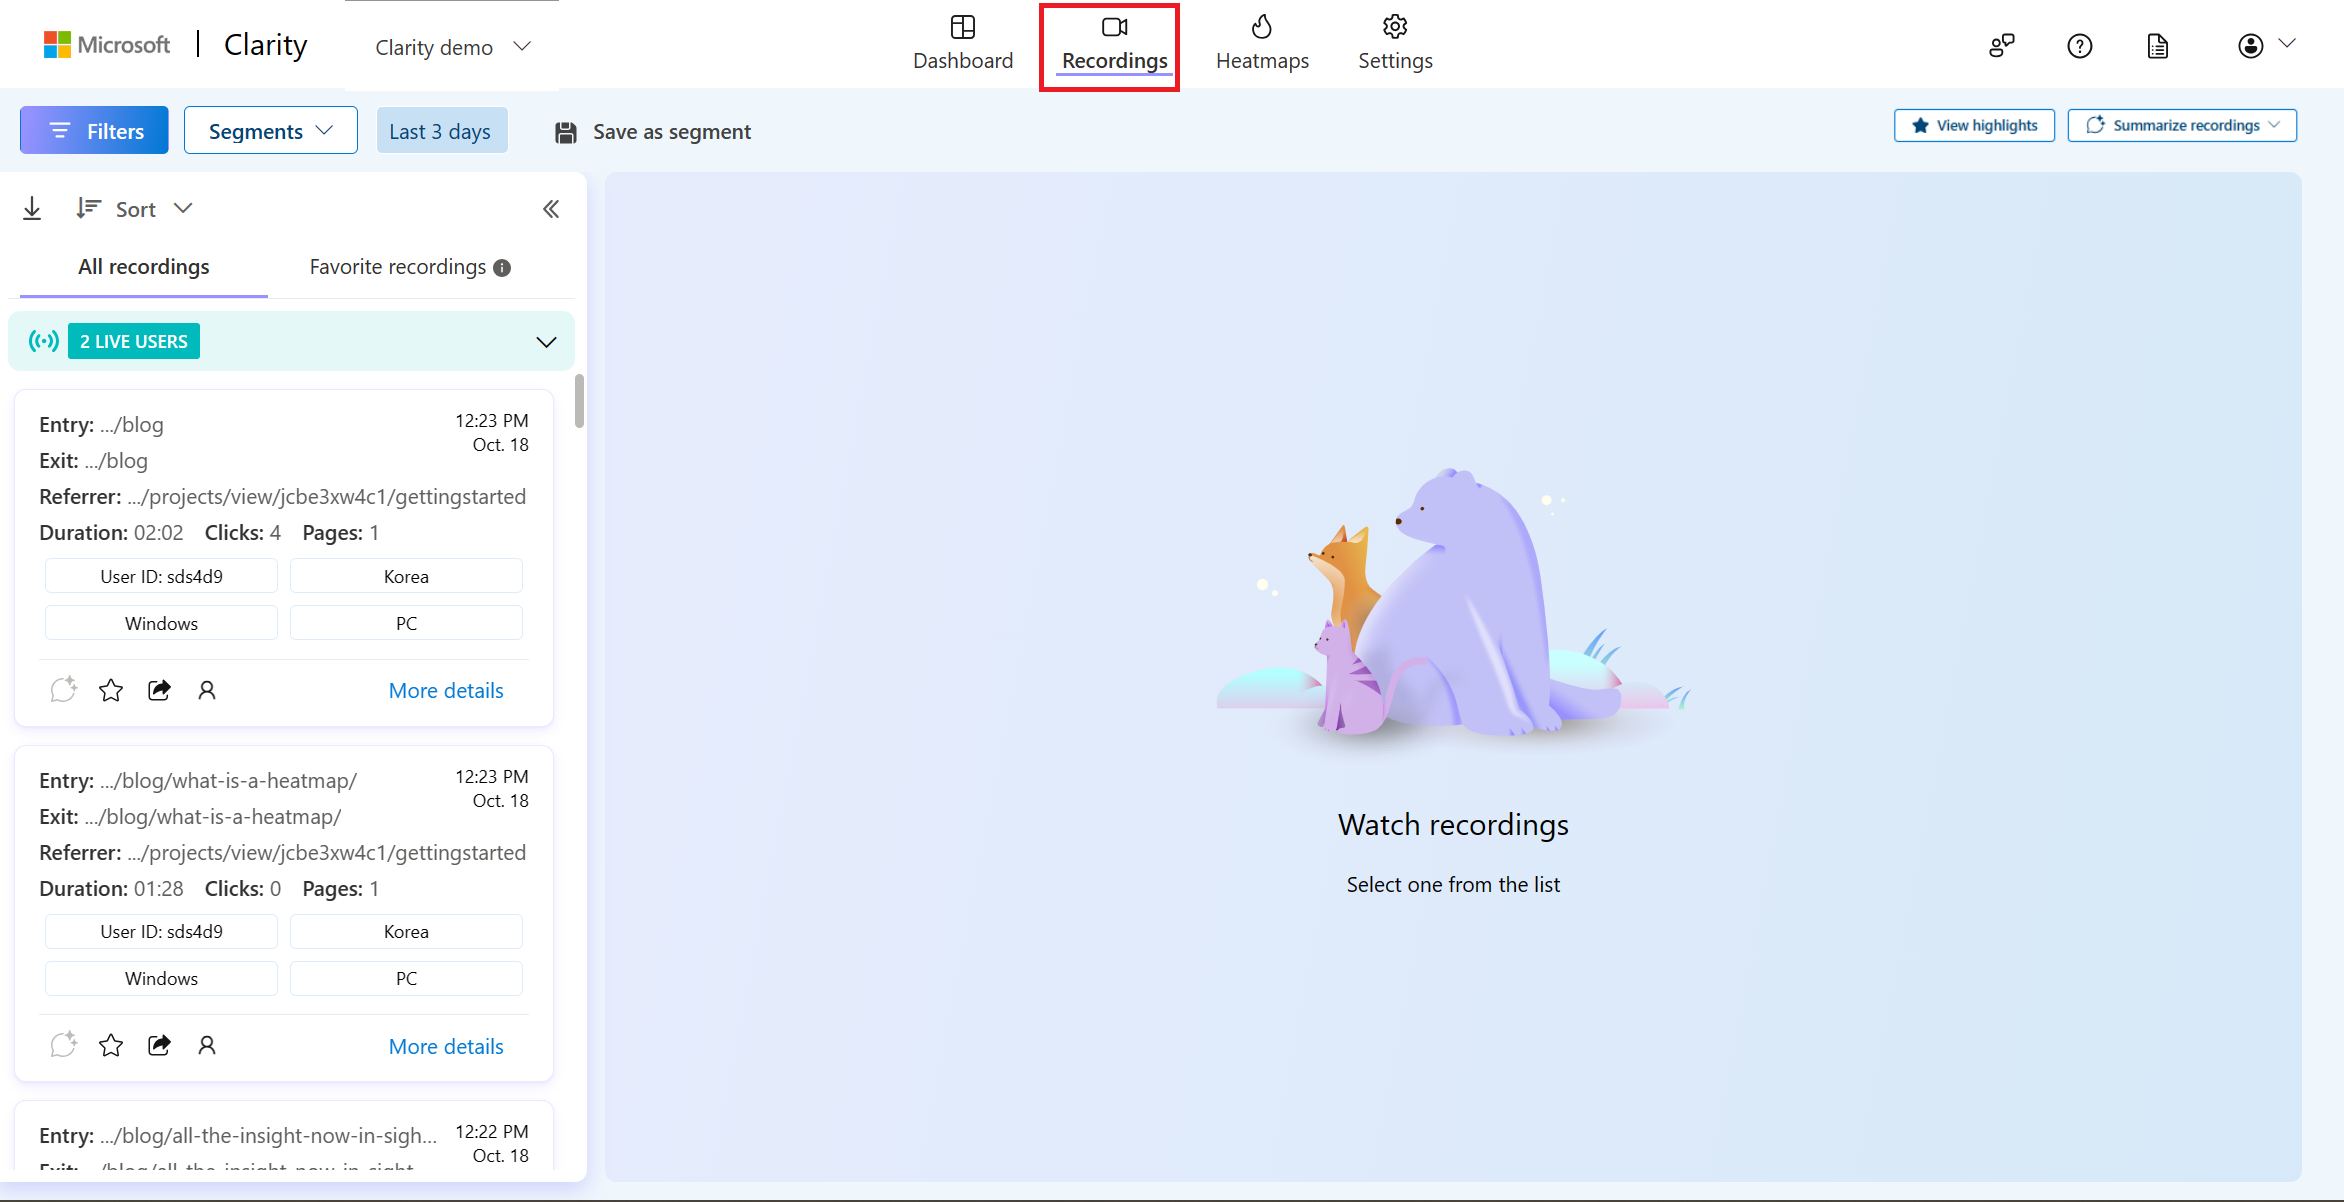
Task: Open the help question mark icon
Action: [x=2080, y=45]
